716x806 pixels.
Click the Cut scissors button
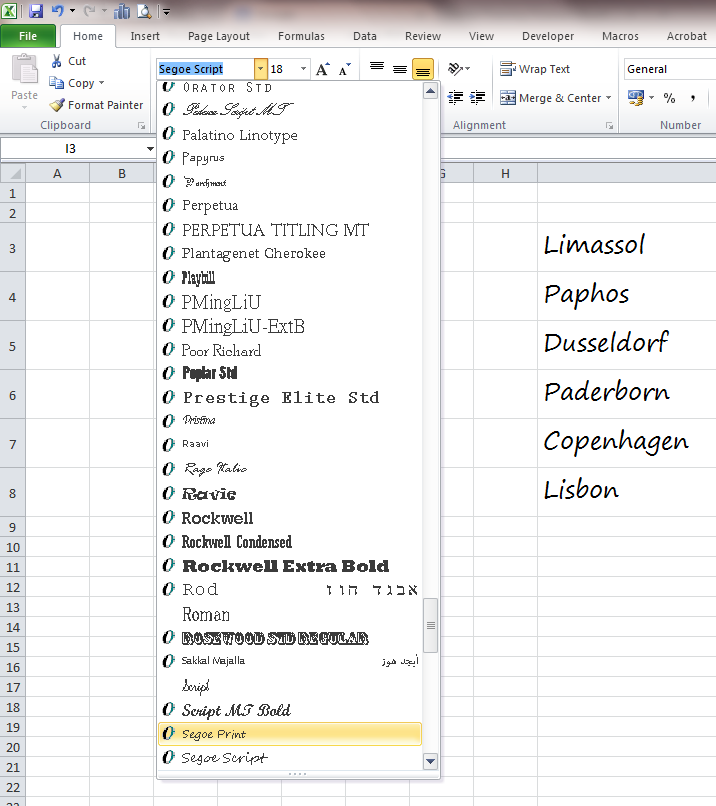(x=68, y=61)
